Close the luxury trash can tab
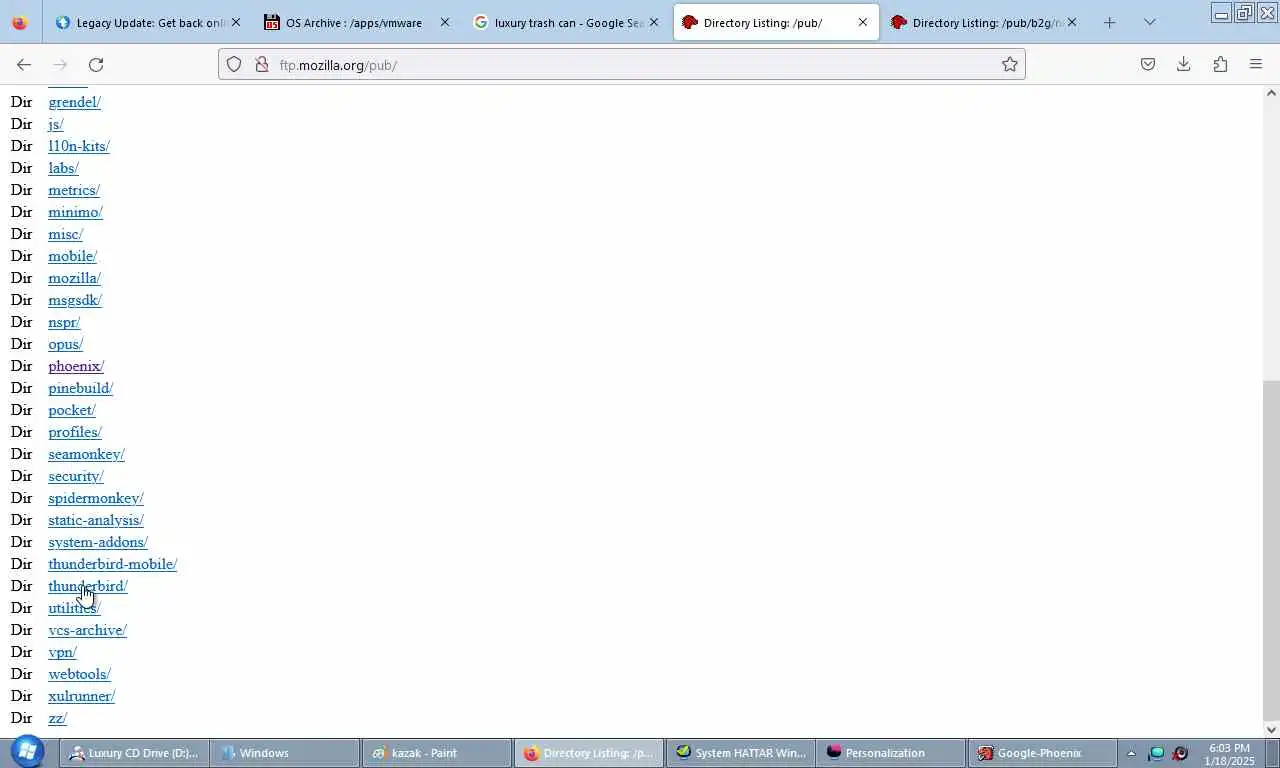Viewport: 1280px width, 768px height. [x=654, y=22]
